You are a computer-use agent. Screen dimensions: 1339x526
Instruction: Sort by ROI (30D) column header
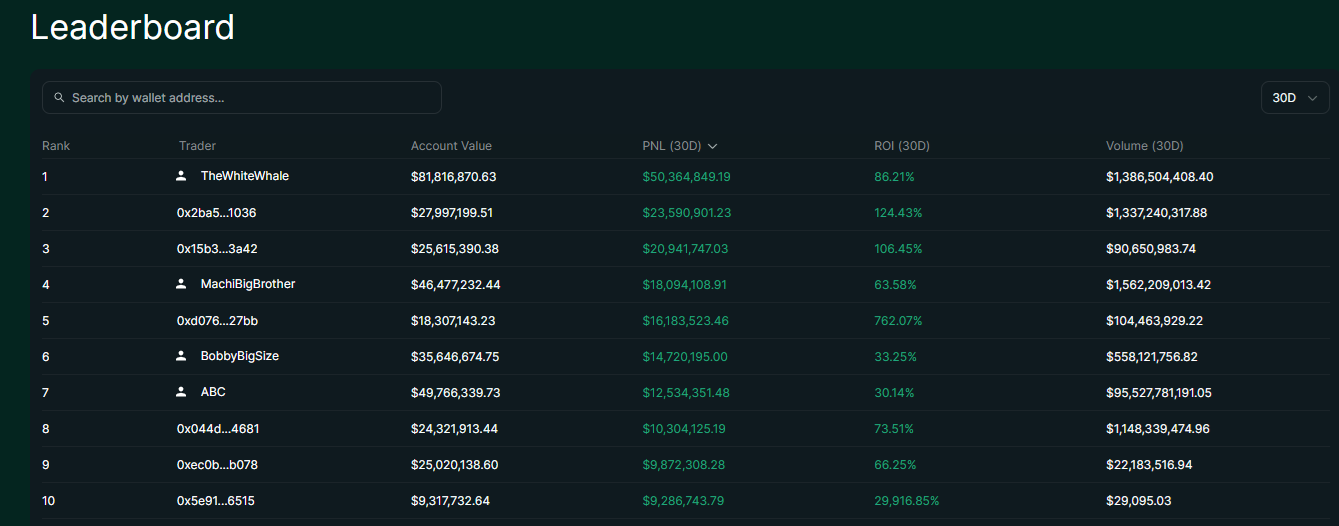[x=901, y=146]
